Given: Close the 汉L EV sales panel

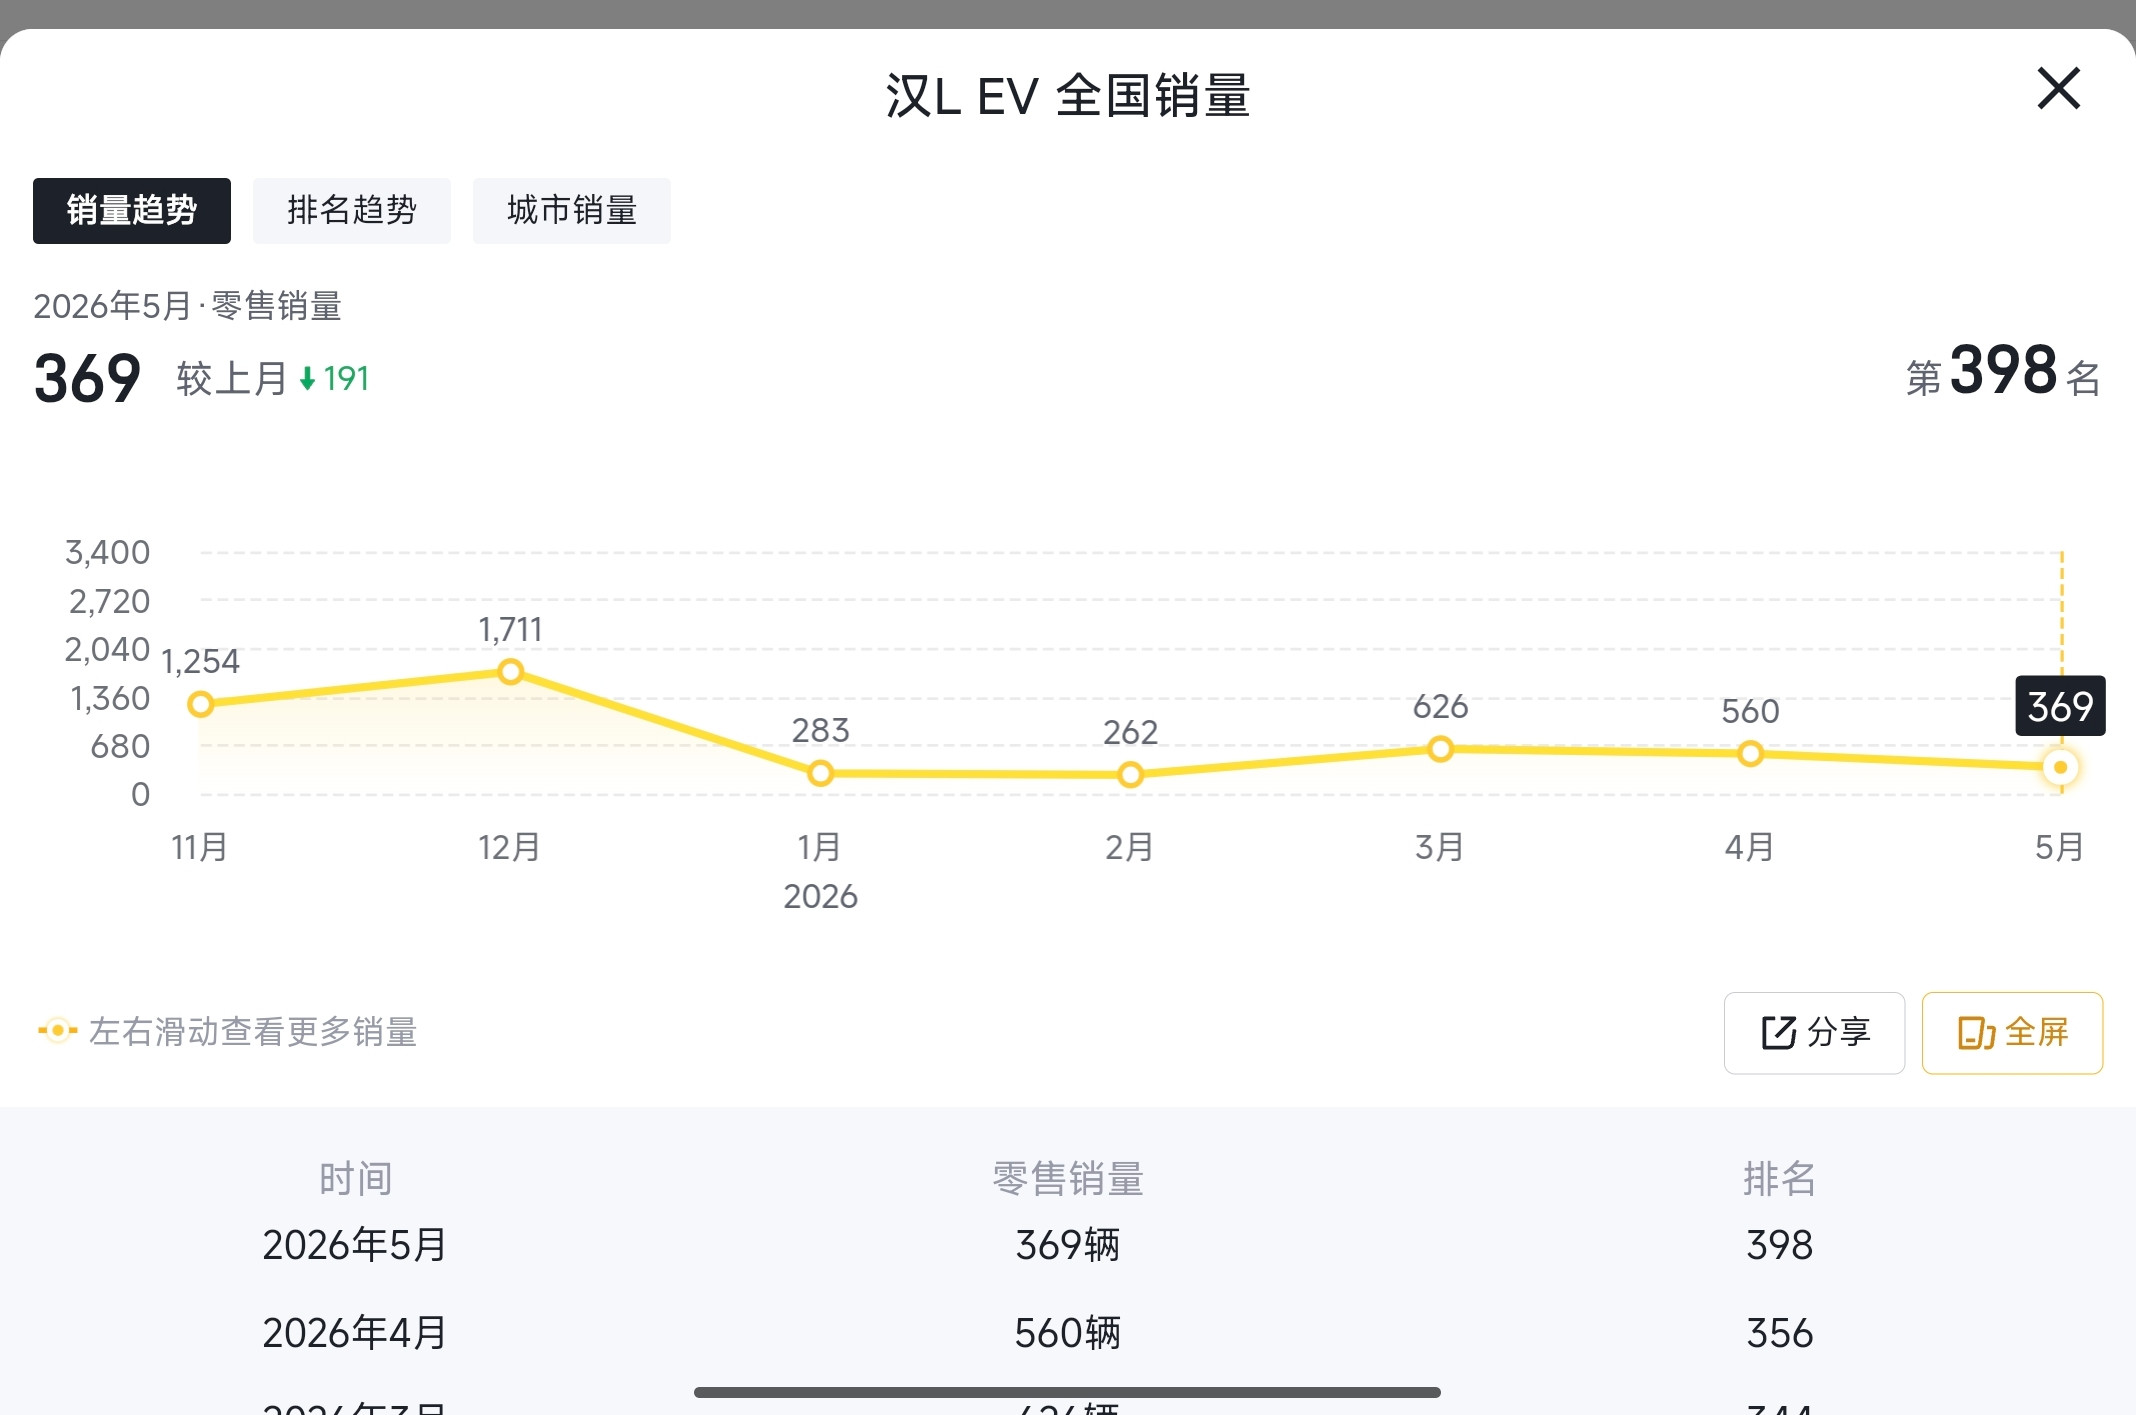Looking at the screenshot, I should [2059, 89].
